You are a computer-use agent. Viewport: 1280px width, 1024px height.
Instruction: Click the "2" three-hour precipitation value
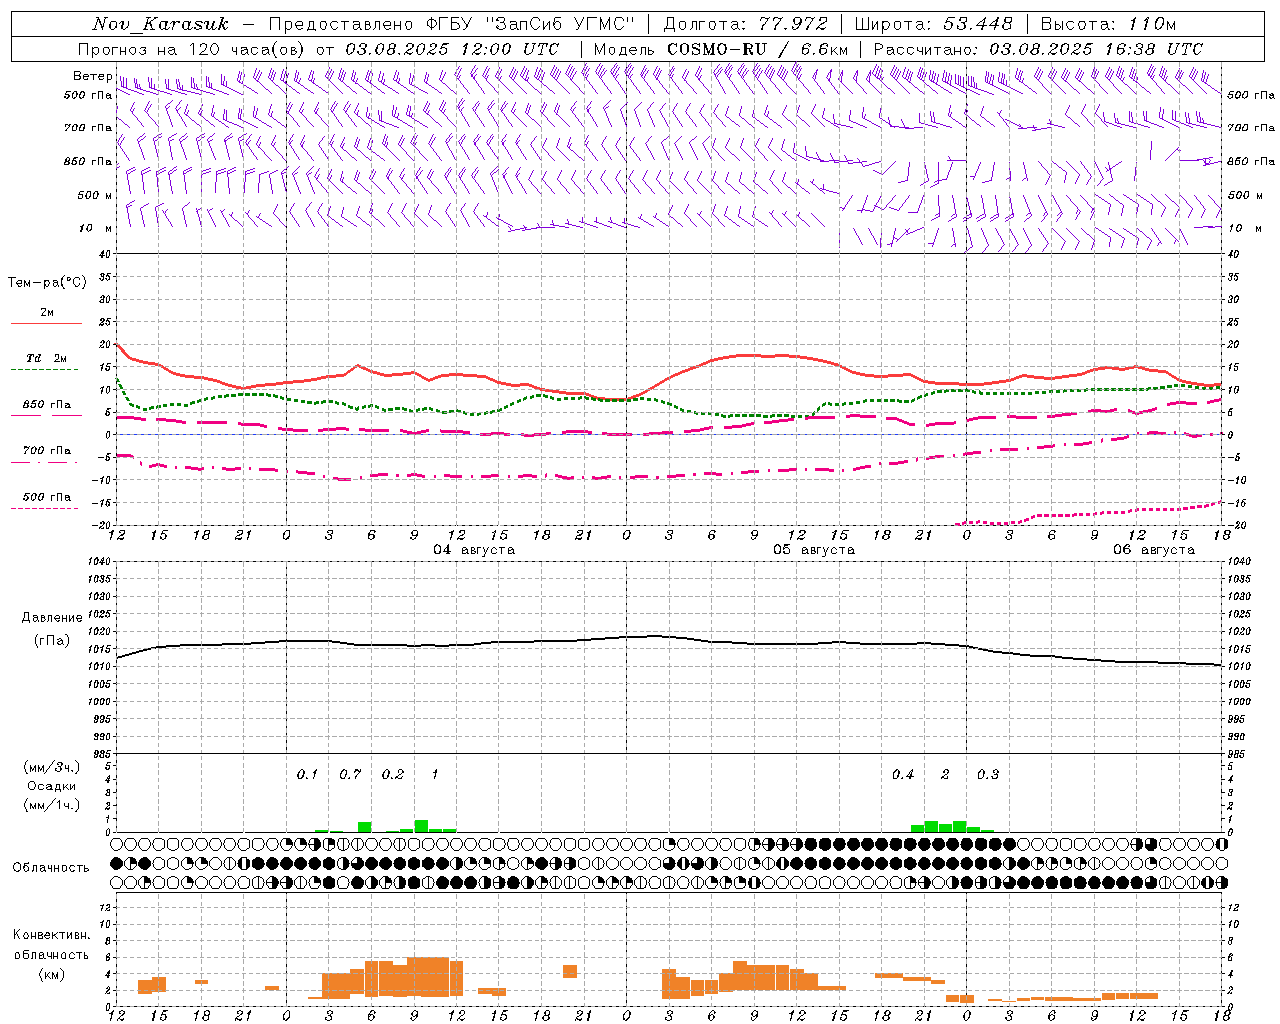point(946,775)
